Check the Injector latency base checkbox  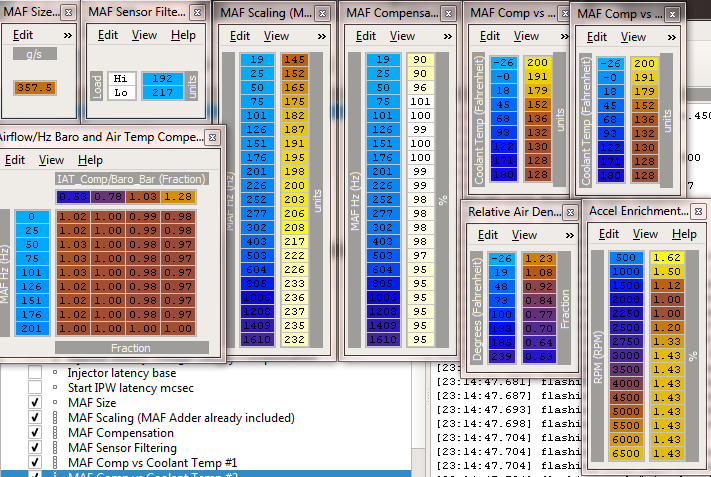click(35, 372)
